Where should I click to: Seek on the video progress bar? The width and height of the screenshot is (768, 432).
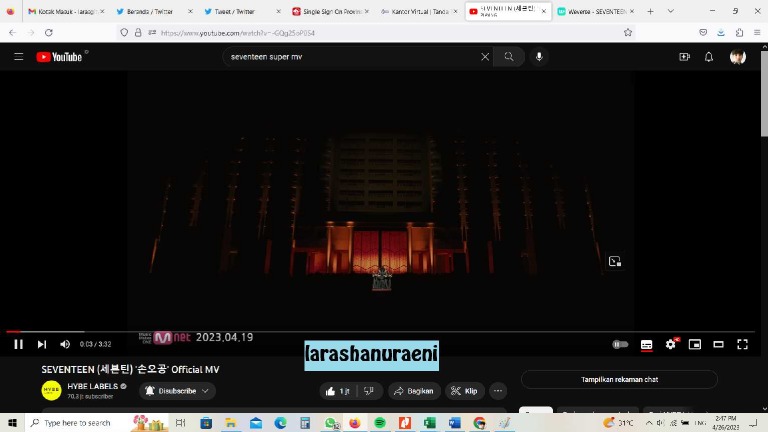point(380,332)
